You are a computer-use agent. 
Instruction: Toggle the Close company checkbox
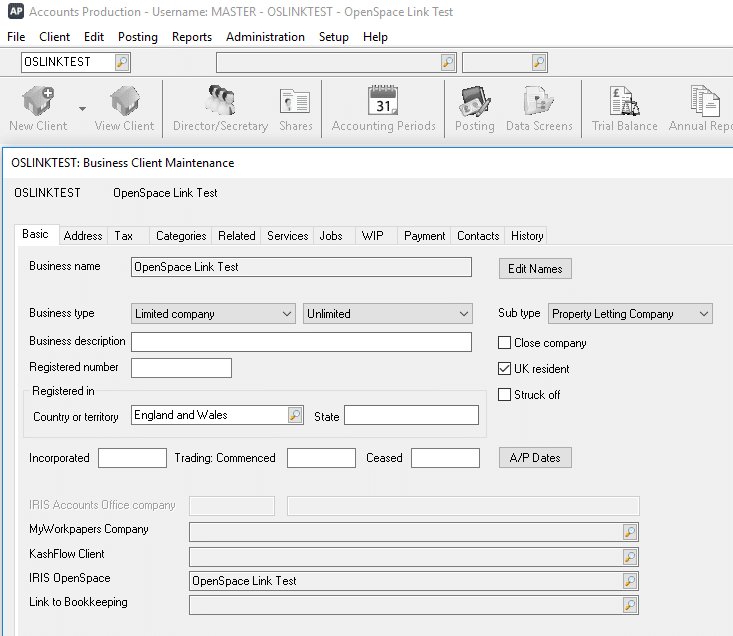pos(504,343)
